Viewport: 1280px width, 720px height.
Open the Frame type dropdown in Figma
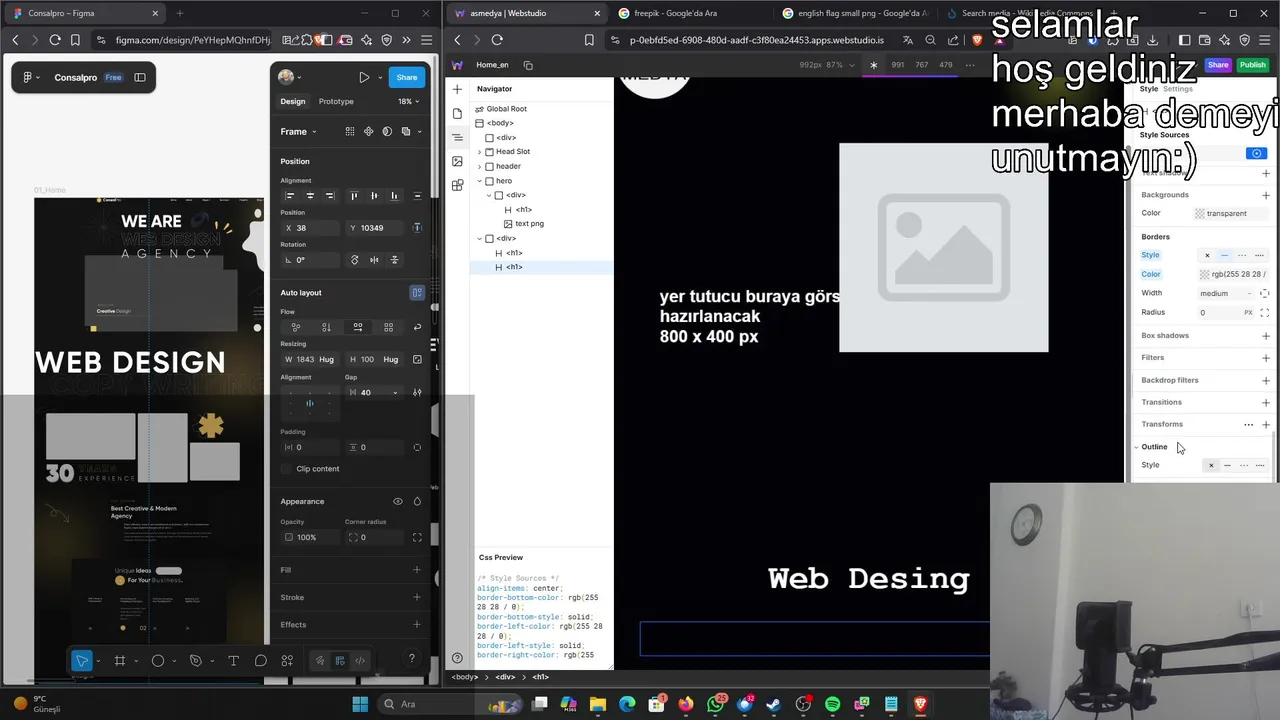coord(298,131)
